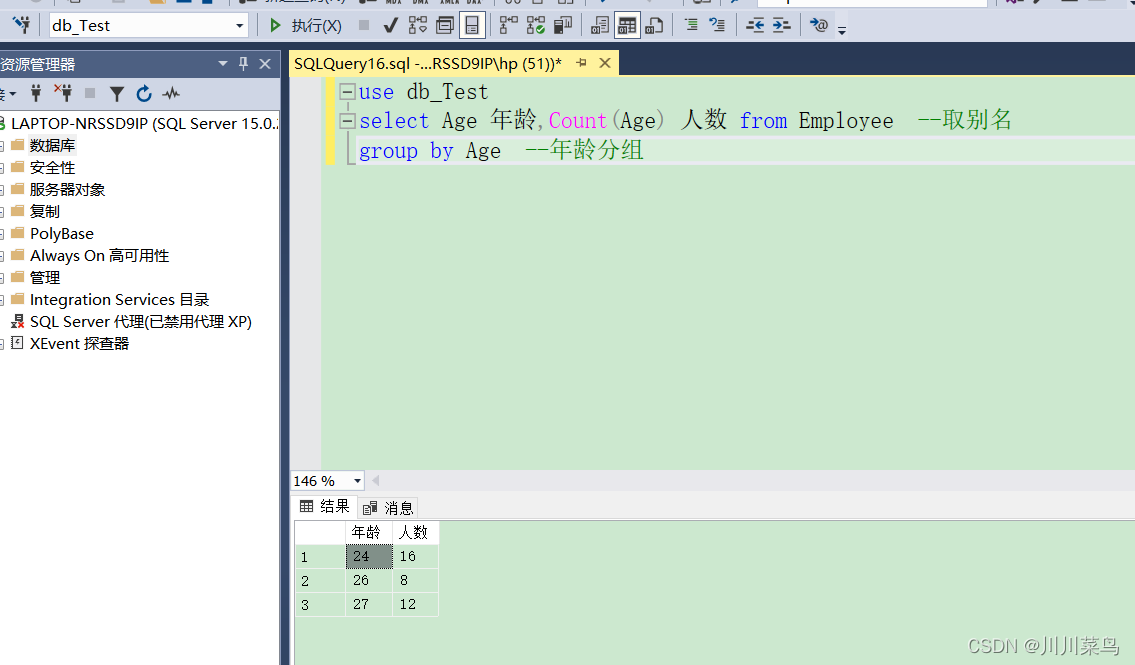Select results to text mode

tap(599, 26)
